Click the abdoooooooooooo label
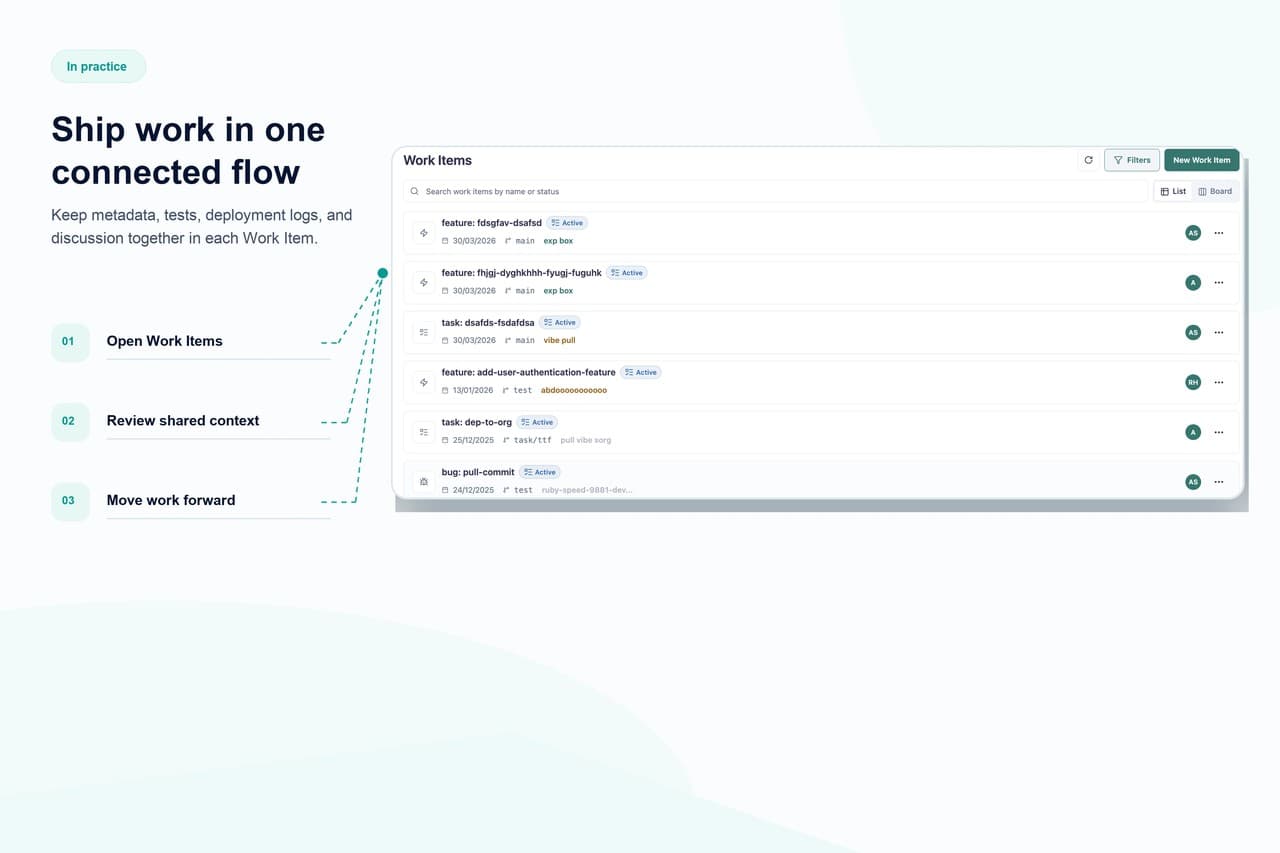 [574, 390]
